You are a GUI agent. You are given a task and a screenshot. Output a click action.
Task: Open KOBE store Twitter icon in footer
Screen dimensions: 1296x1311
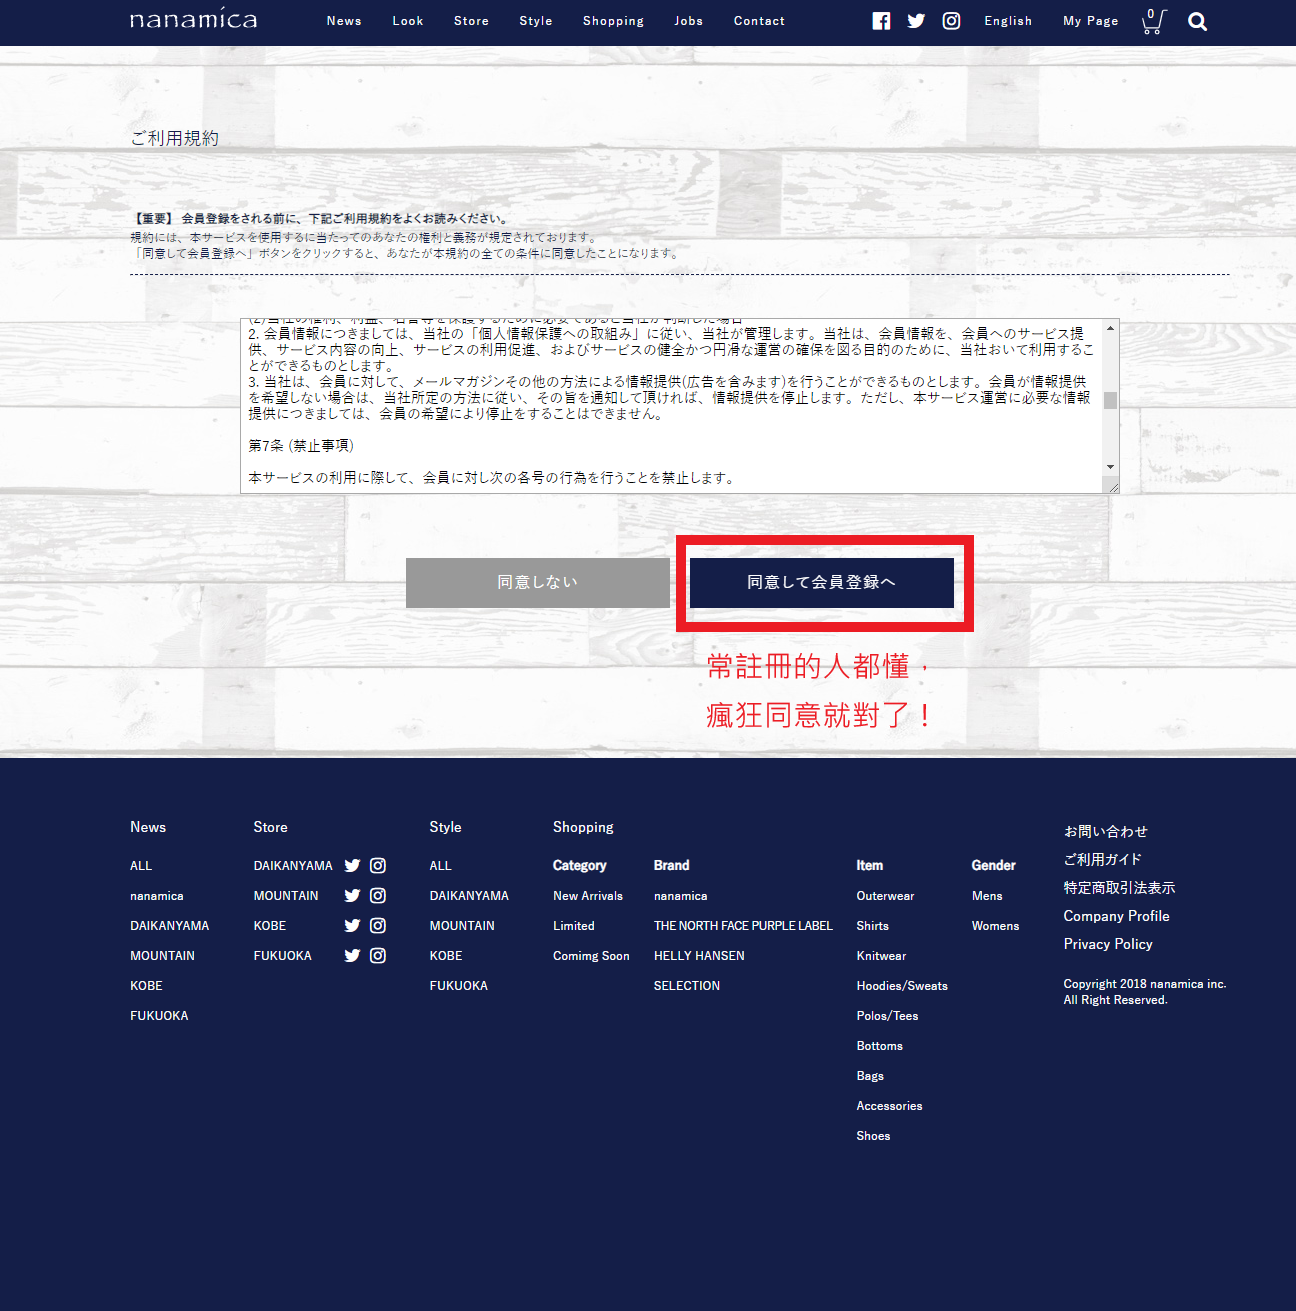352,926
